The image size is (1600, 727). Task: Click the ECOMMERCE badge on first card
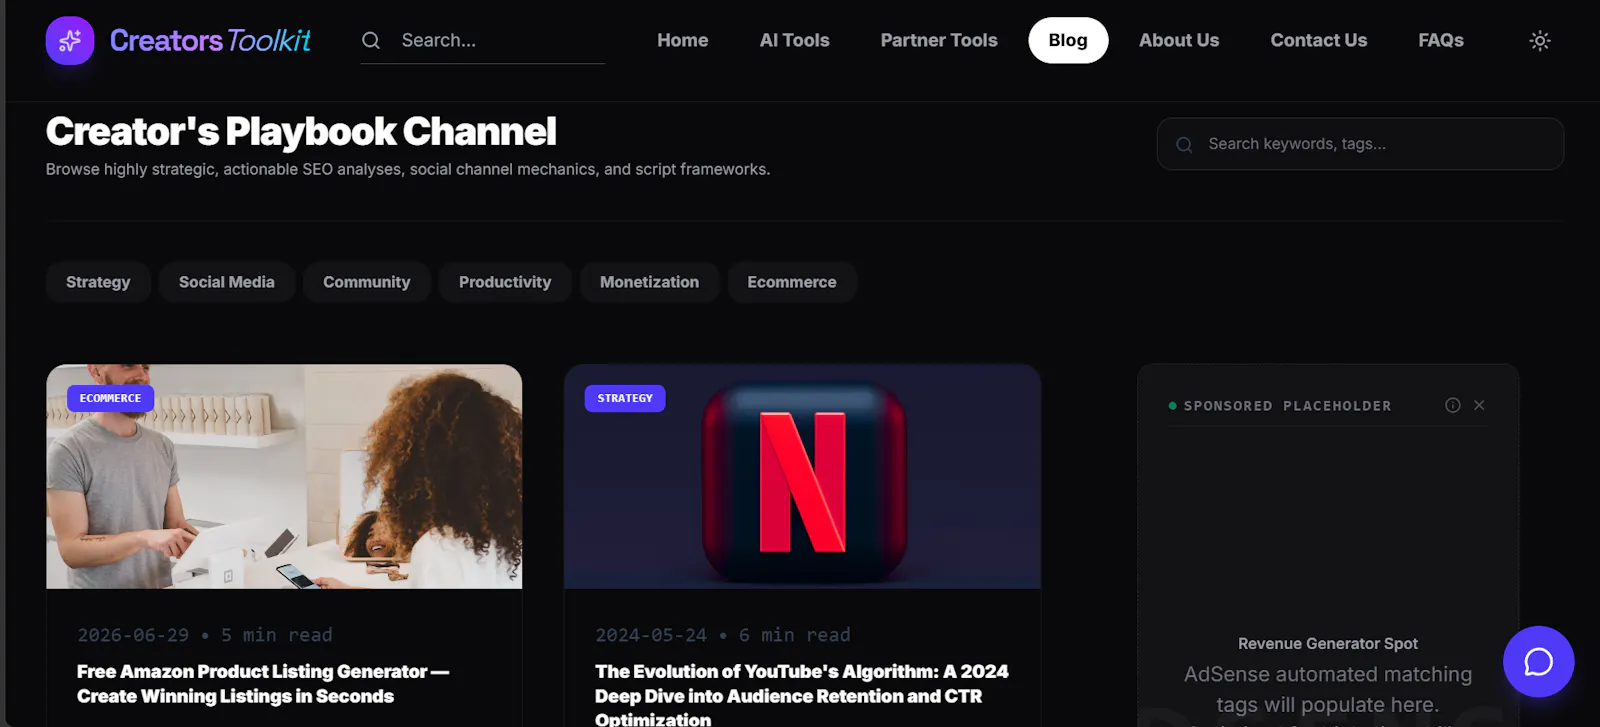[110, 398]
